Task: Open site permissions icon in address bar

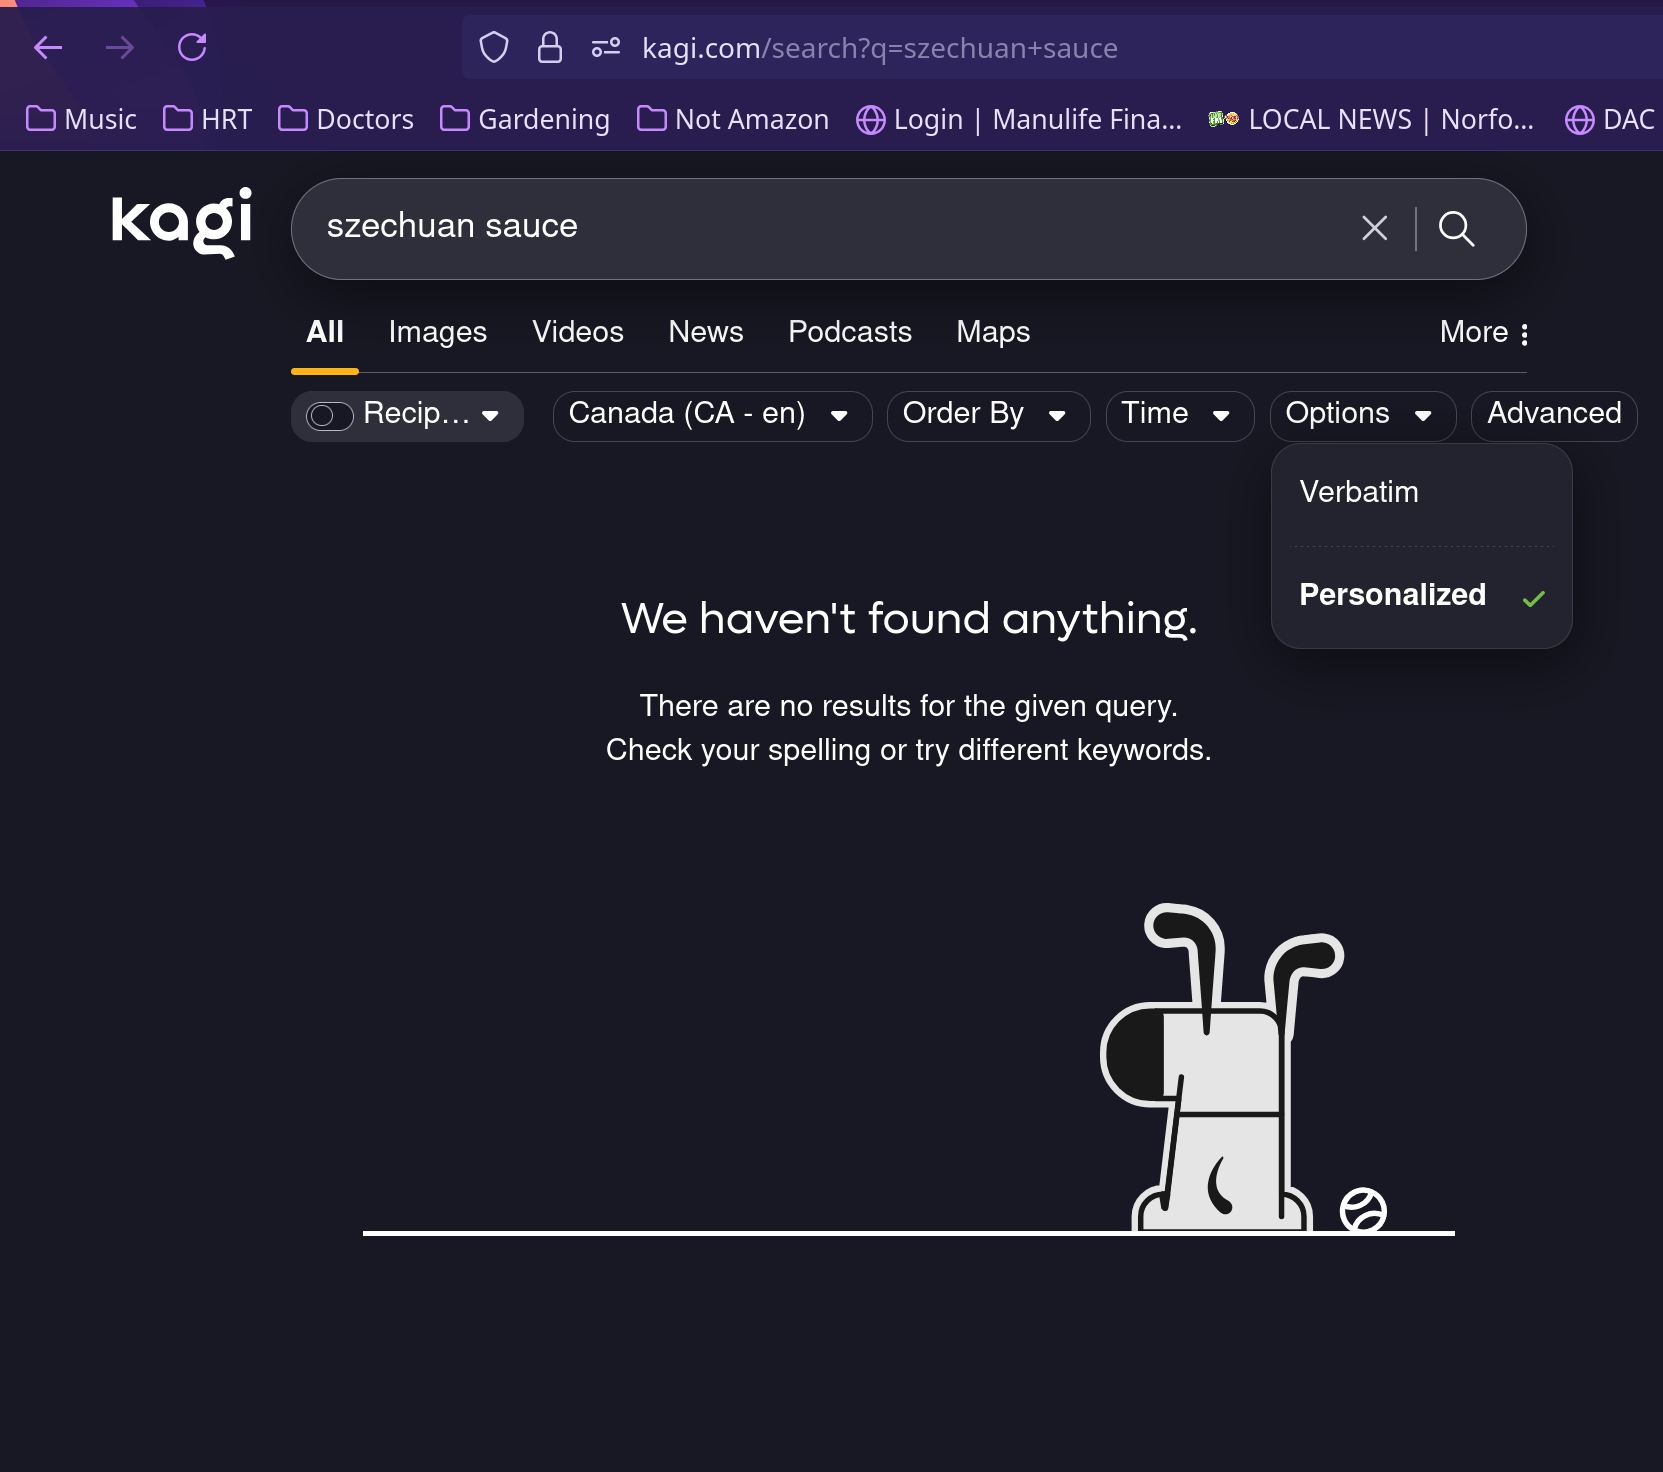Action: point(606,47)
